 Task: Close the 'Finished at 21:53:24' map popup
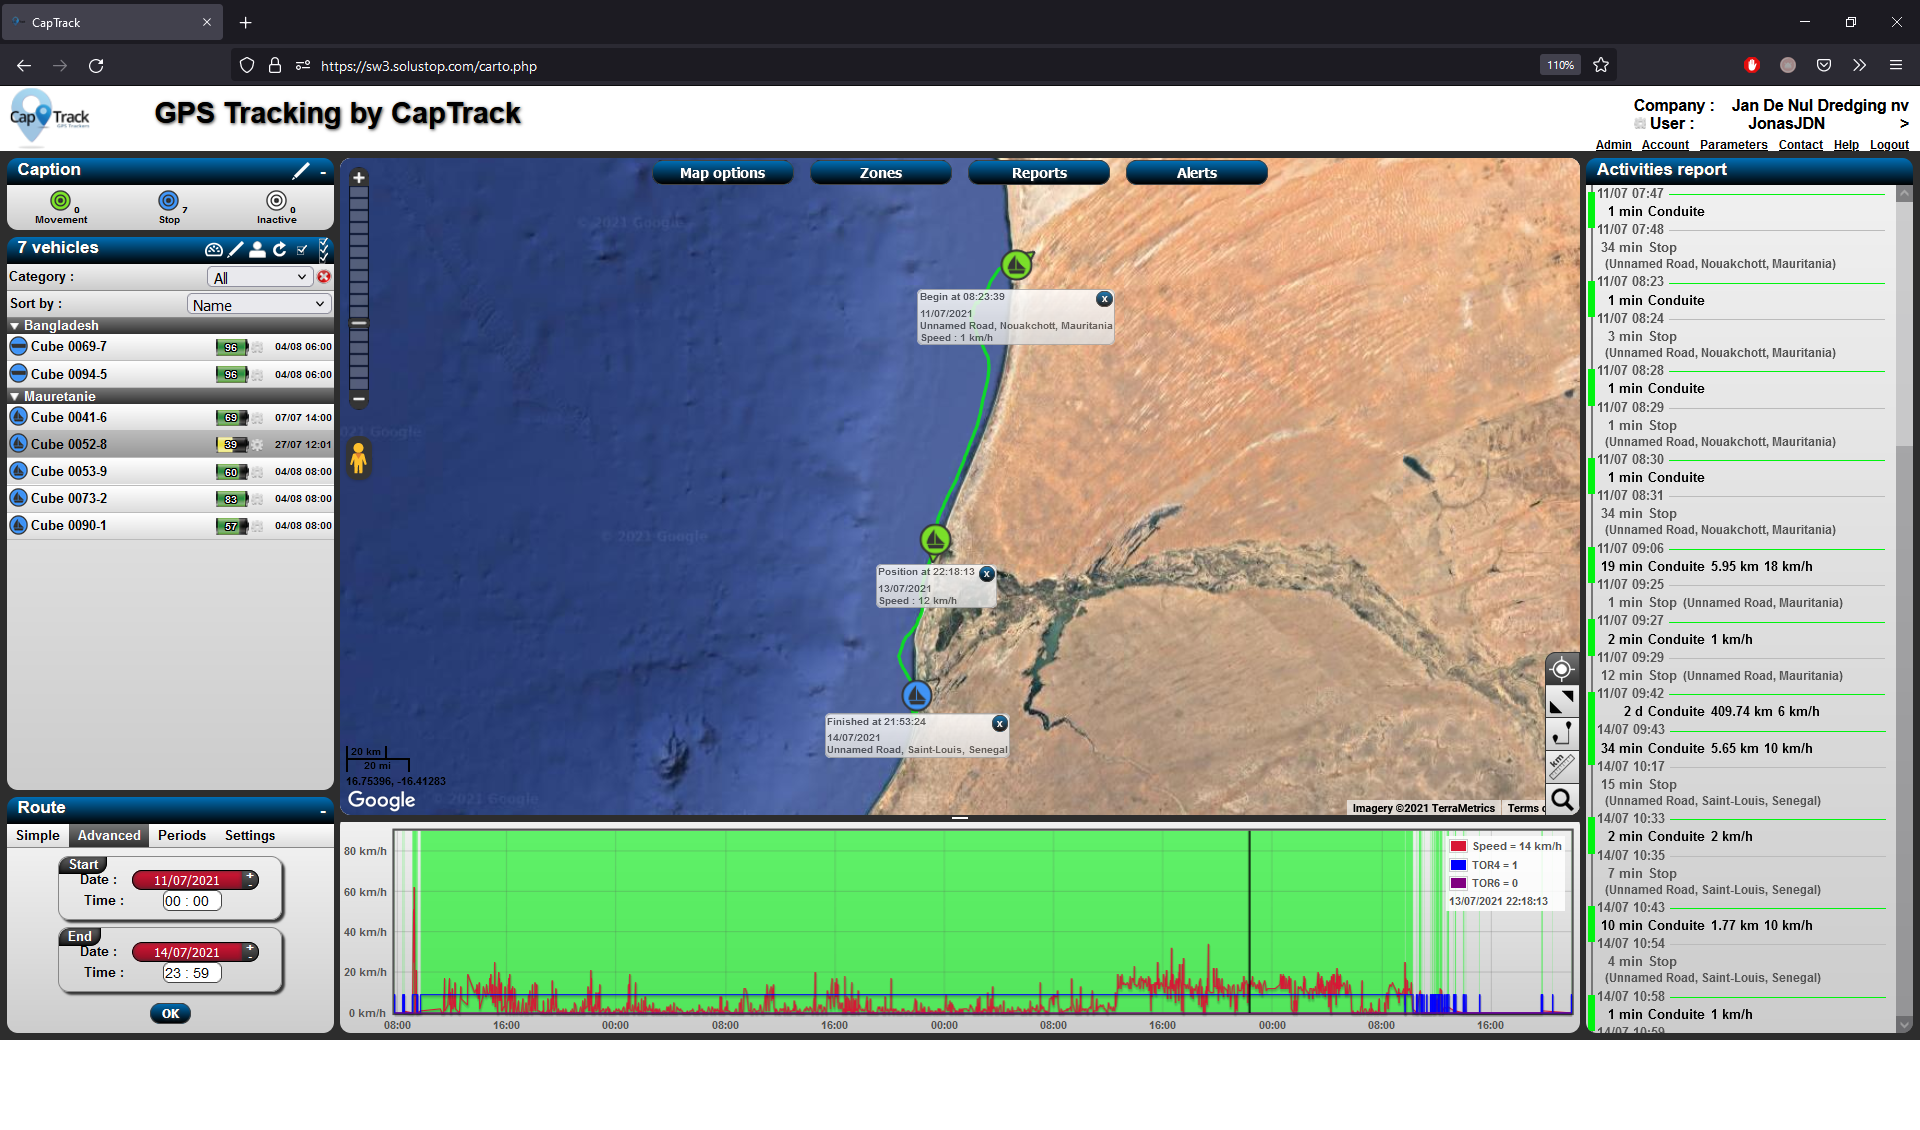point(999,723)
